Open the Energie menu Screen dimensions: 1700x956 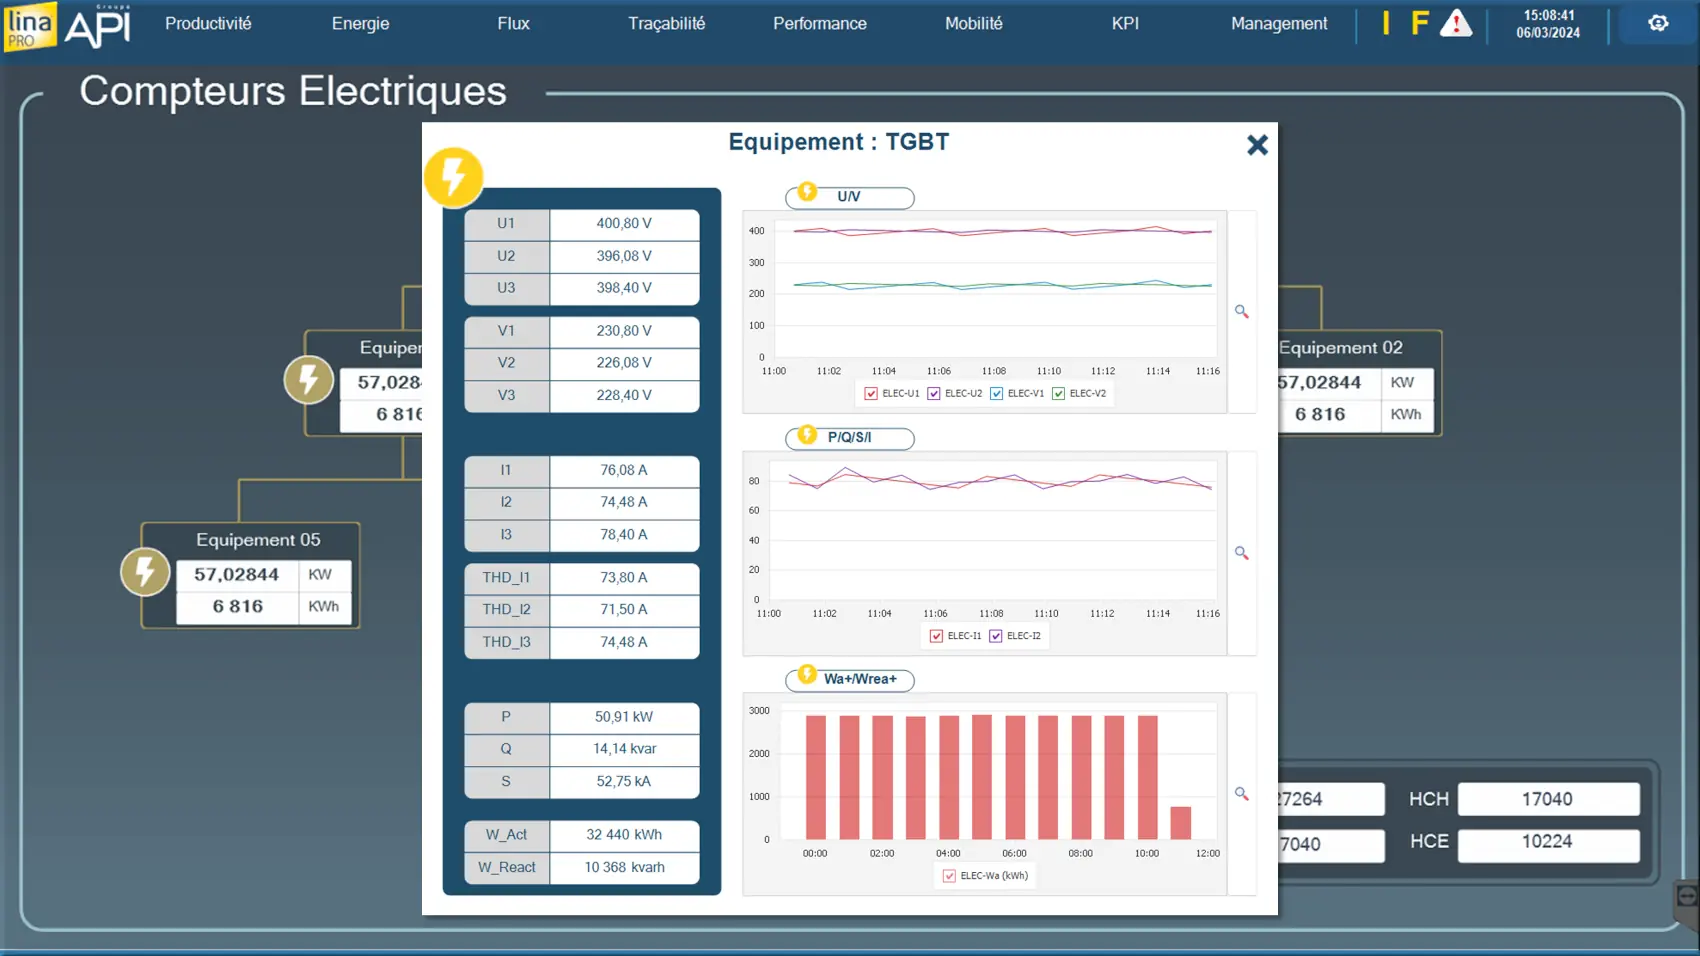[360, 23]
